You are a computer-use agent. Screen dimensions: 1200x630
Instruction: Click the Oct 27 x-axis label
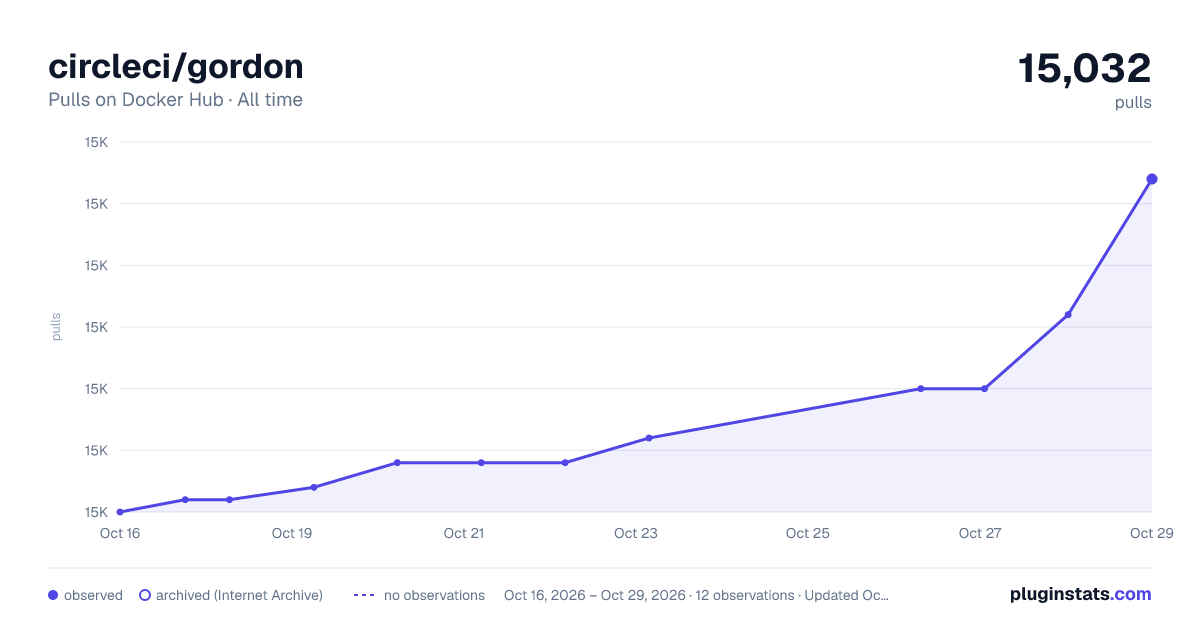(x=980, y=533)
